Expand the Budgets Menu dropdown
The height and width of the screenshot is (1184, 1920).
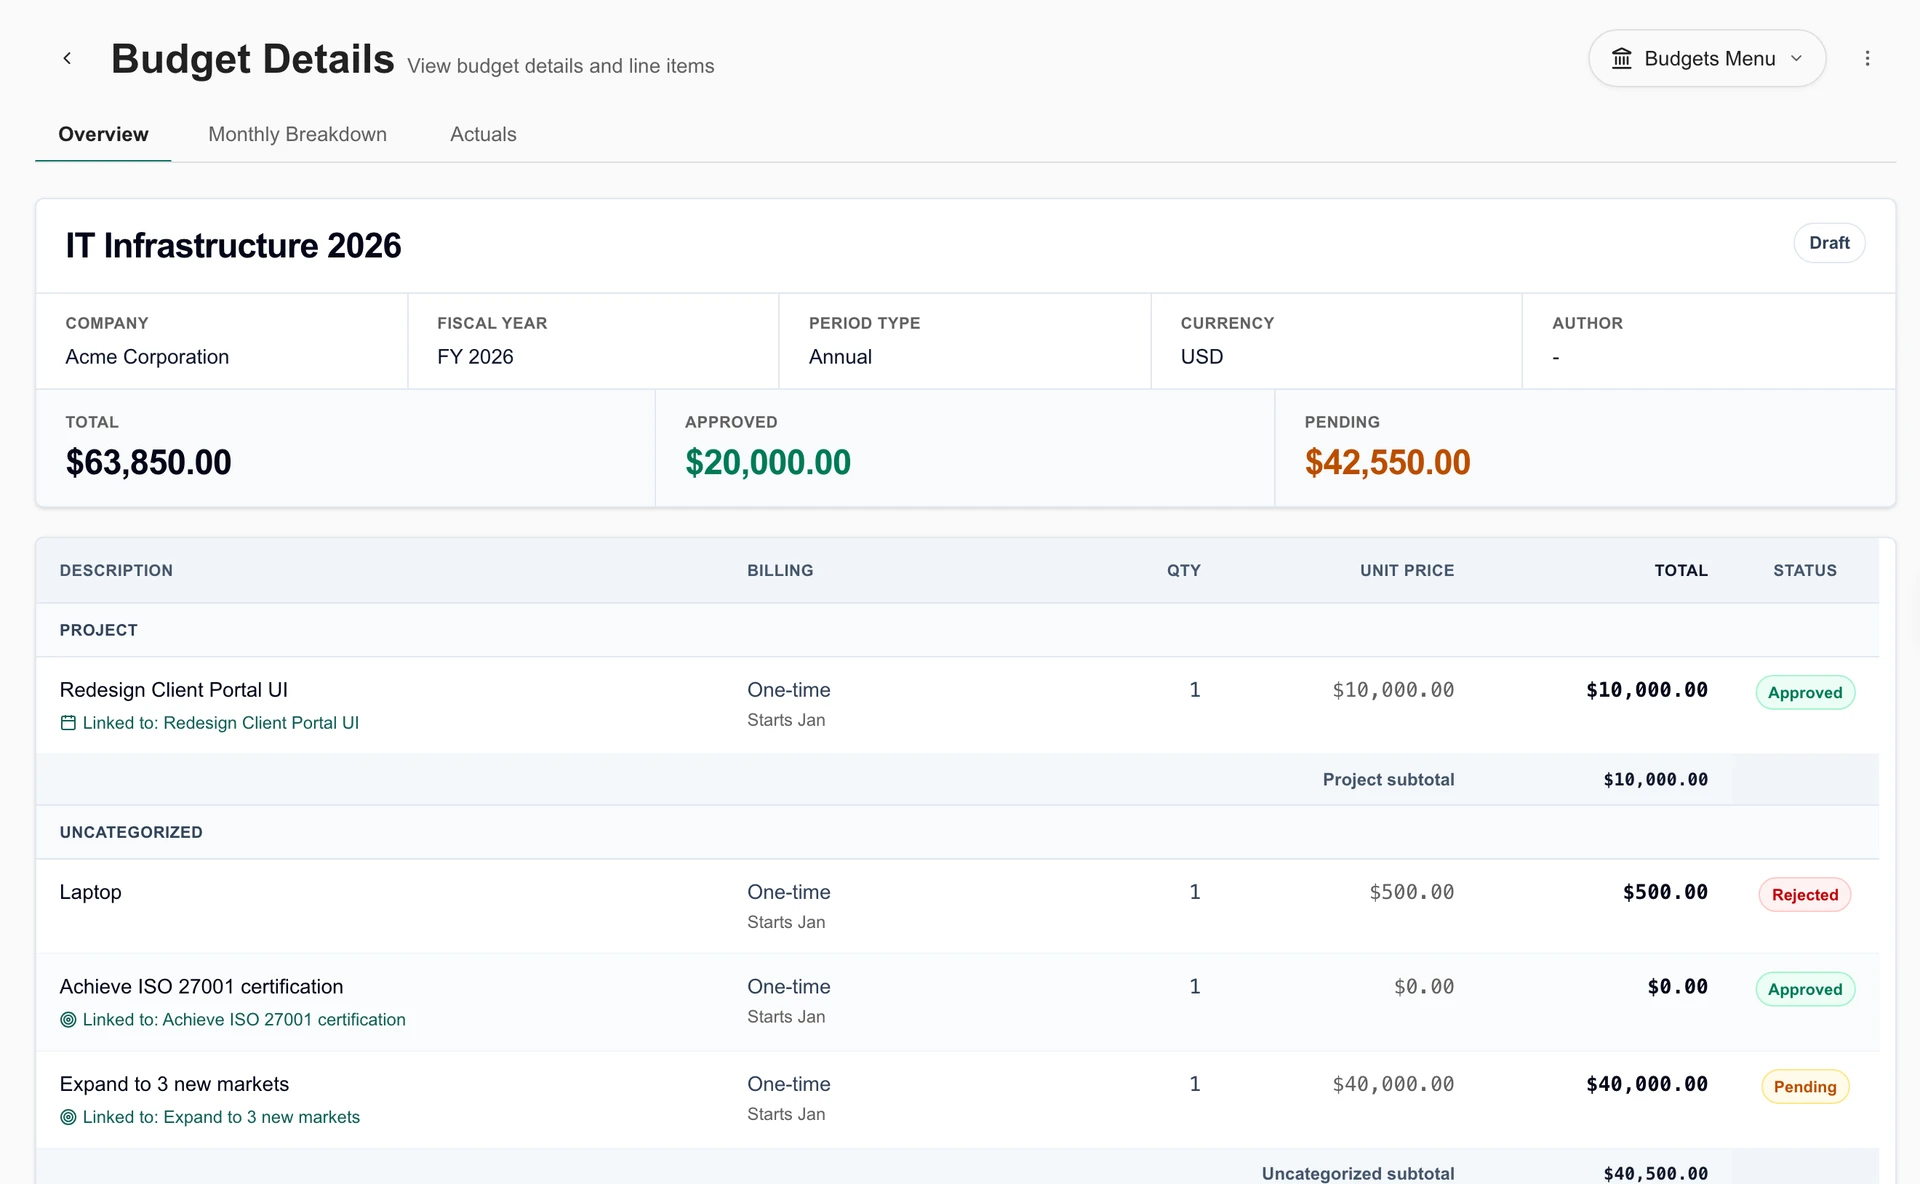(x=1707, y=58)
